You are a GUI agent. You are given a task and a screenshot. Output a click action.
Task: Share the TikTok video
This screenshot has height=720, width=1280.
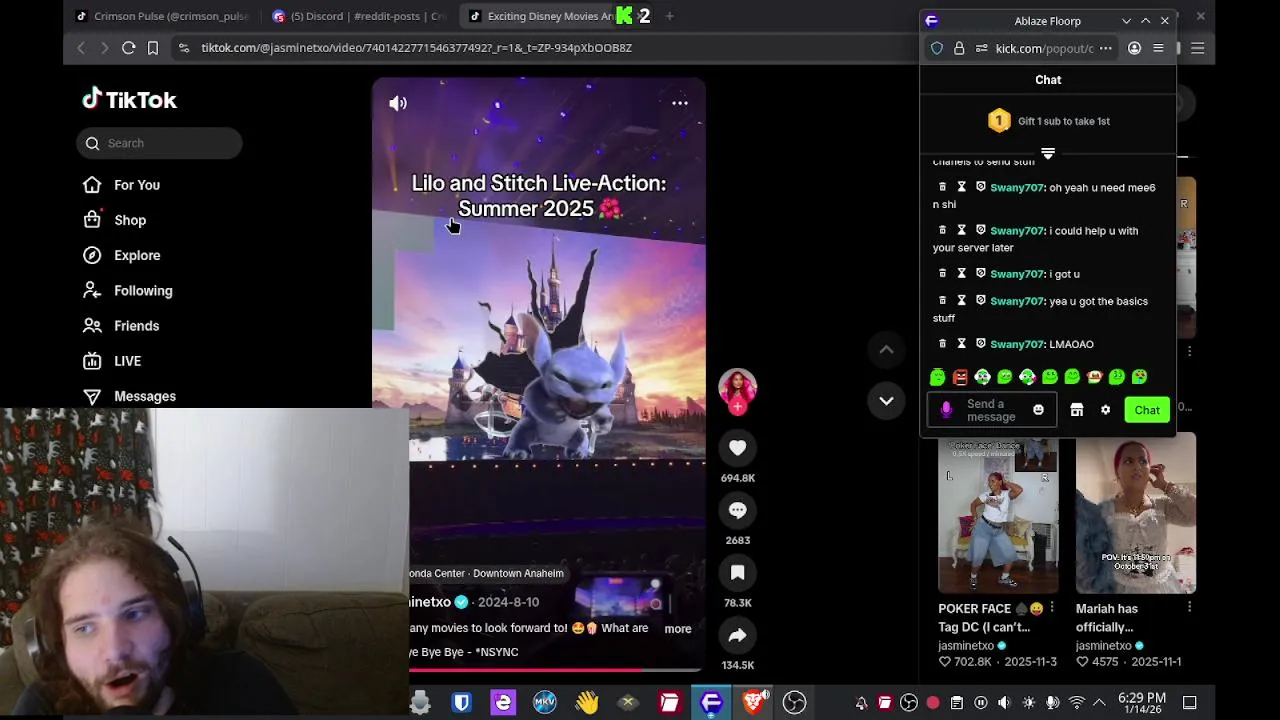coord(737,635)
